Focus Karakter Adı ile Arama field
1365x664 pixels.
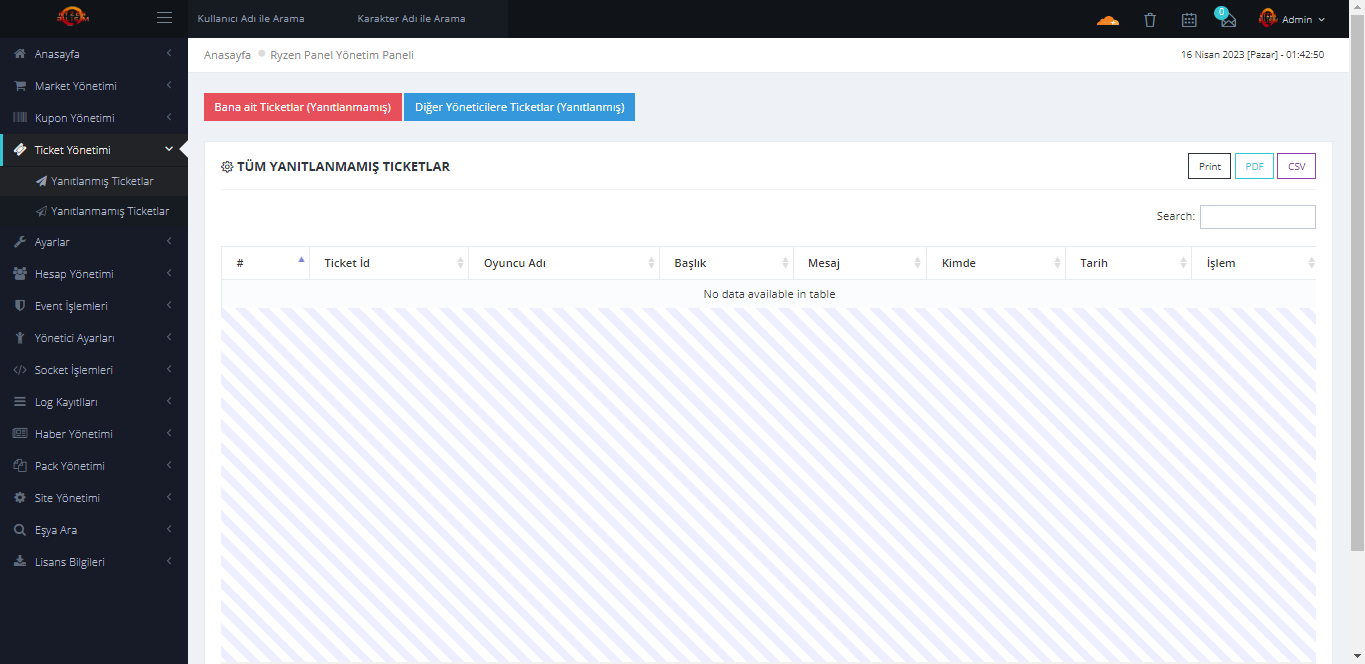(x=428, y=19)
